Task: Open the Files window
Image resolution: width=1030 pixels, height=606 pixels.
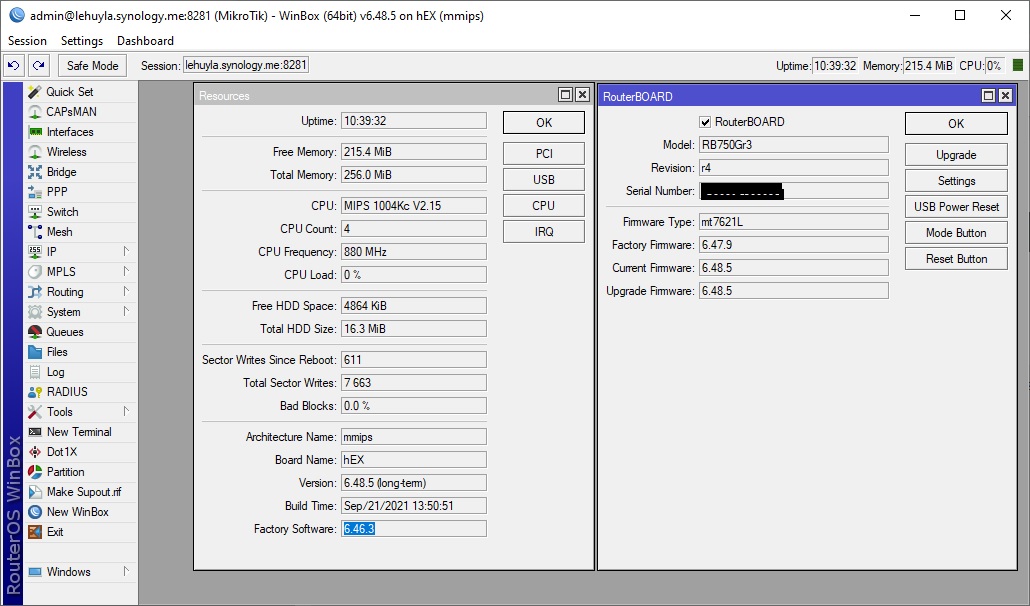Action: (56, 351)
